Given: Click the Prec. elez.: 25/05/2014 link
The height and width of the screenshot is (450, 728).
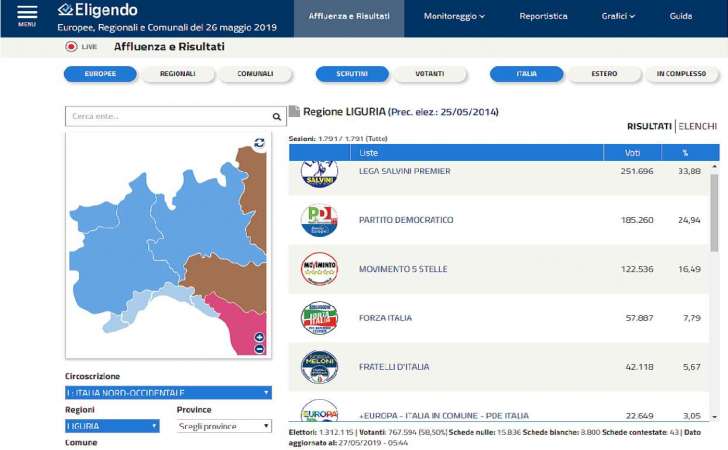Looking at the screenshot, I should tap(443, 112).
